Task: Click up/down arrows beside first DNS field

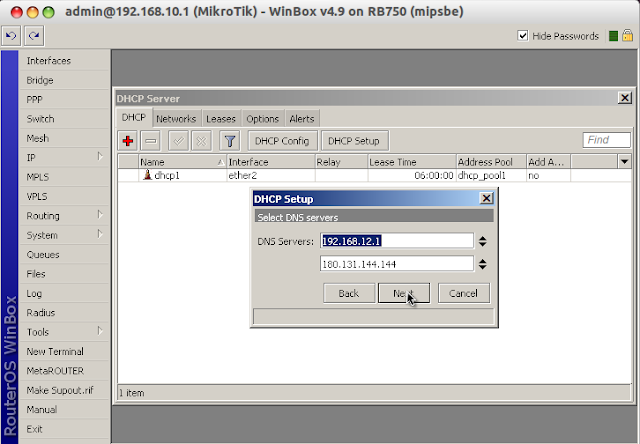Action: point(482,241)
